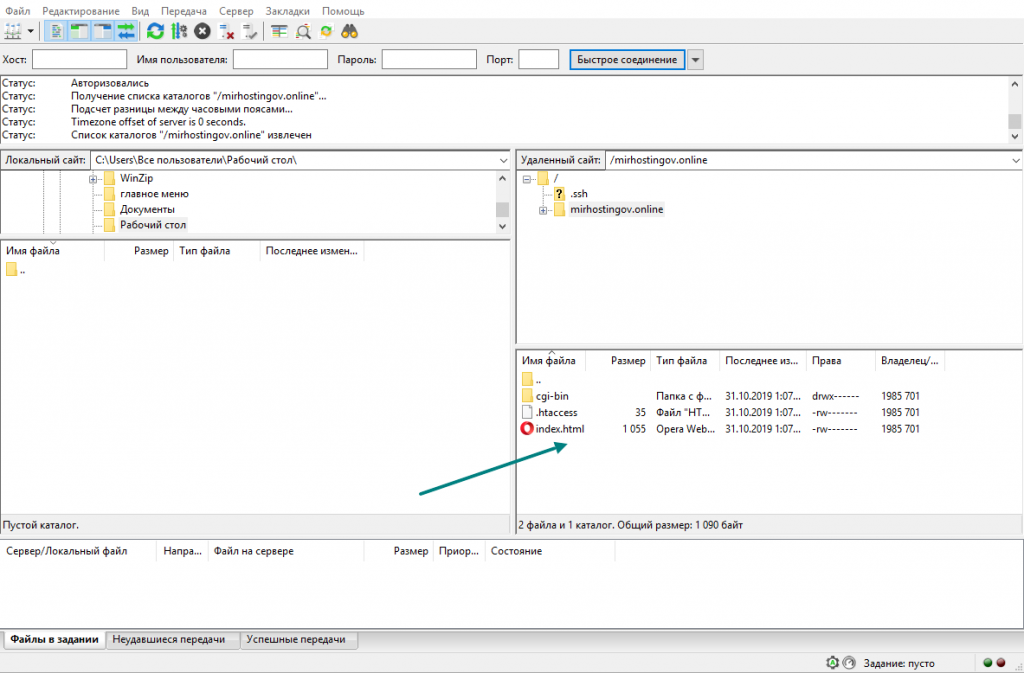Select Рабочий стол in the local tree
Viewport: 1024px width, 673px height.
pyautogui.click(x=153, y=225)
